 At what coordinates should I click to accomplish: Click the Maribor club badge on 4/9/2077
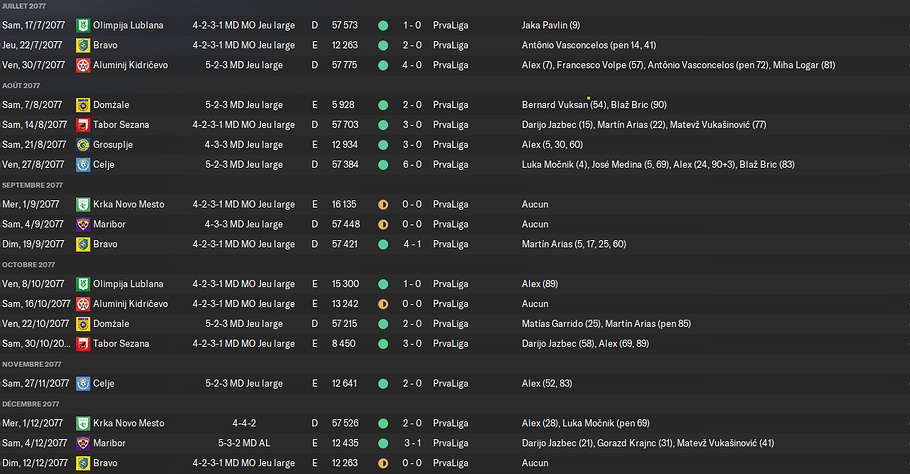[x=83, y=224]
